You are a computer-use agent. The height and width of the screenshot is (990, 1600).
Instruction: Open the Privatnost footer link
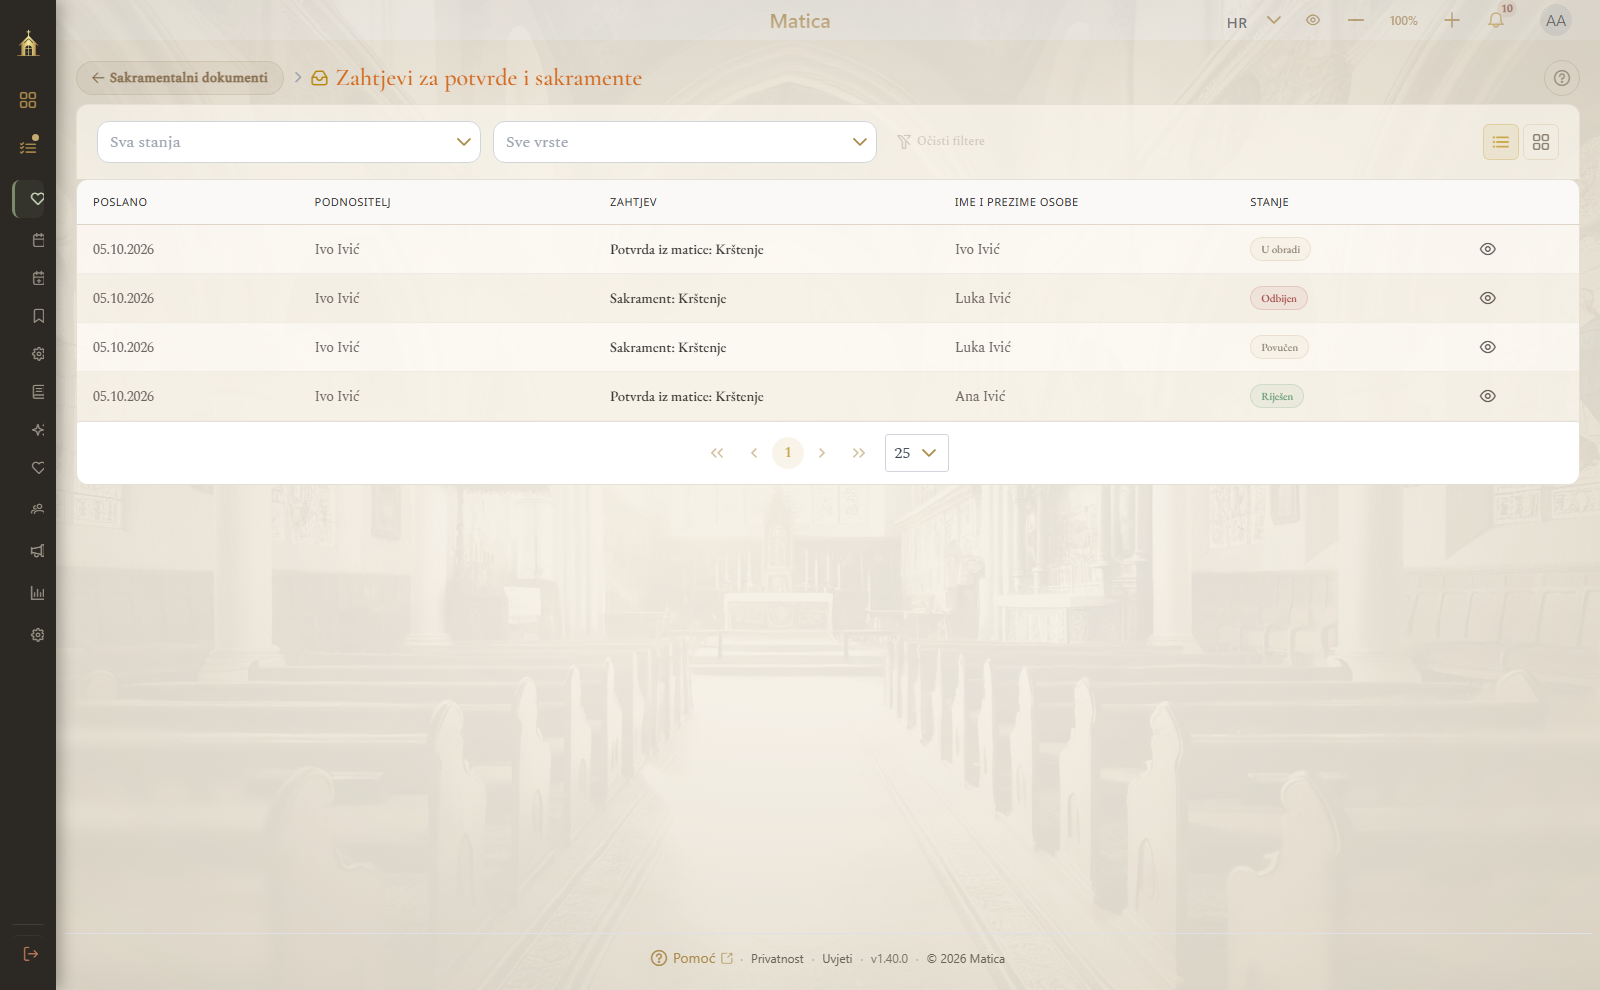pos(777,959)
